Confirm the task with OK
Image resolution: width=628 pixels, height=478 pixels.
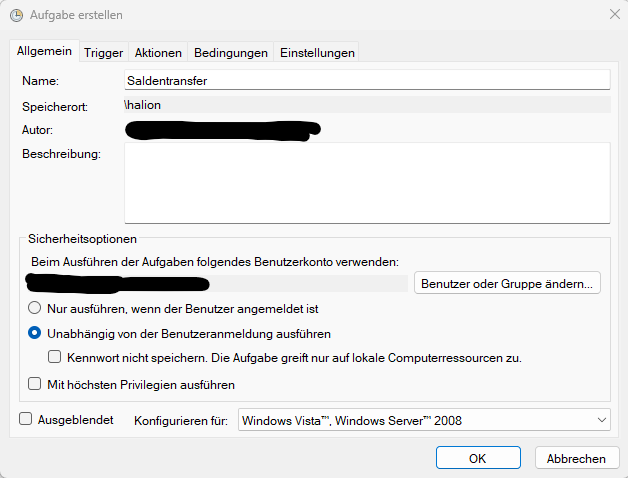(477, 458)
